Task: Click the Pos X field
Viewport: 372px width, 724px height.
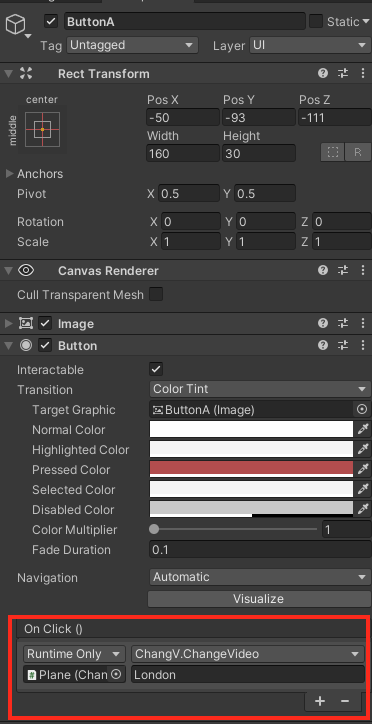Action: (182, 118)
